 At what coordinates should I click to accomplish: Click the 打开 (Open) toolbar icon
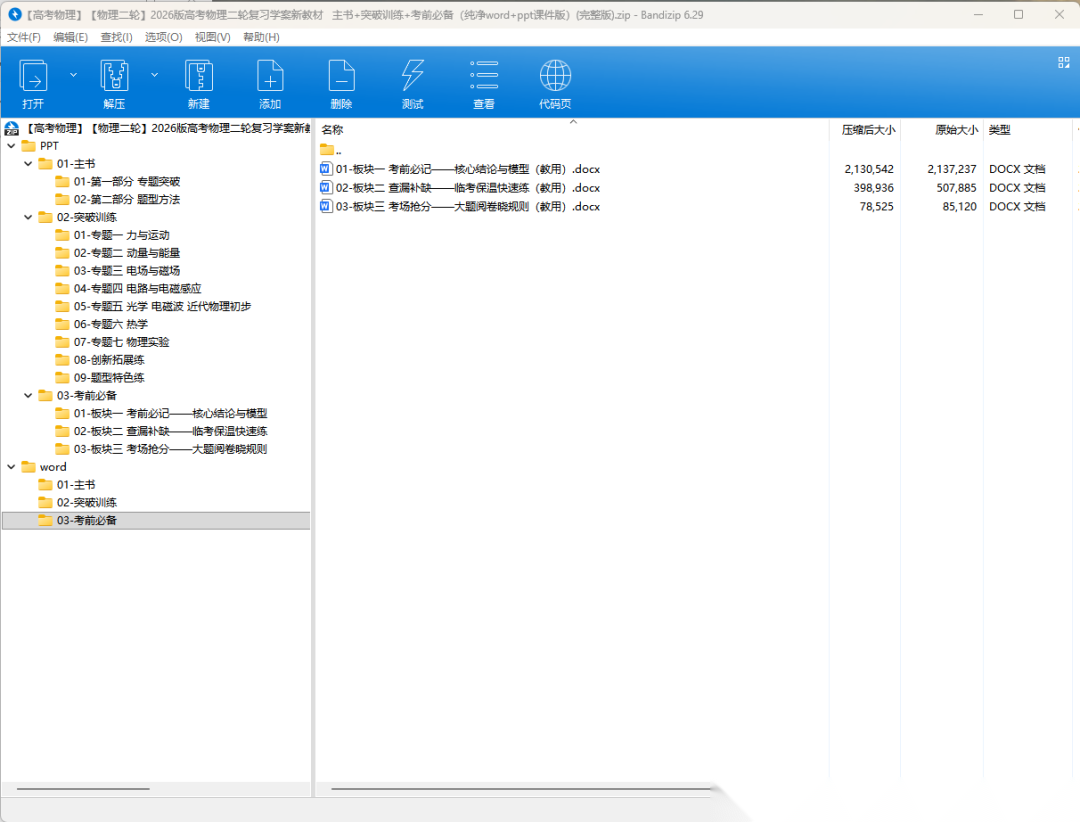[x=33, y=77]
